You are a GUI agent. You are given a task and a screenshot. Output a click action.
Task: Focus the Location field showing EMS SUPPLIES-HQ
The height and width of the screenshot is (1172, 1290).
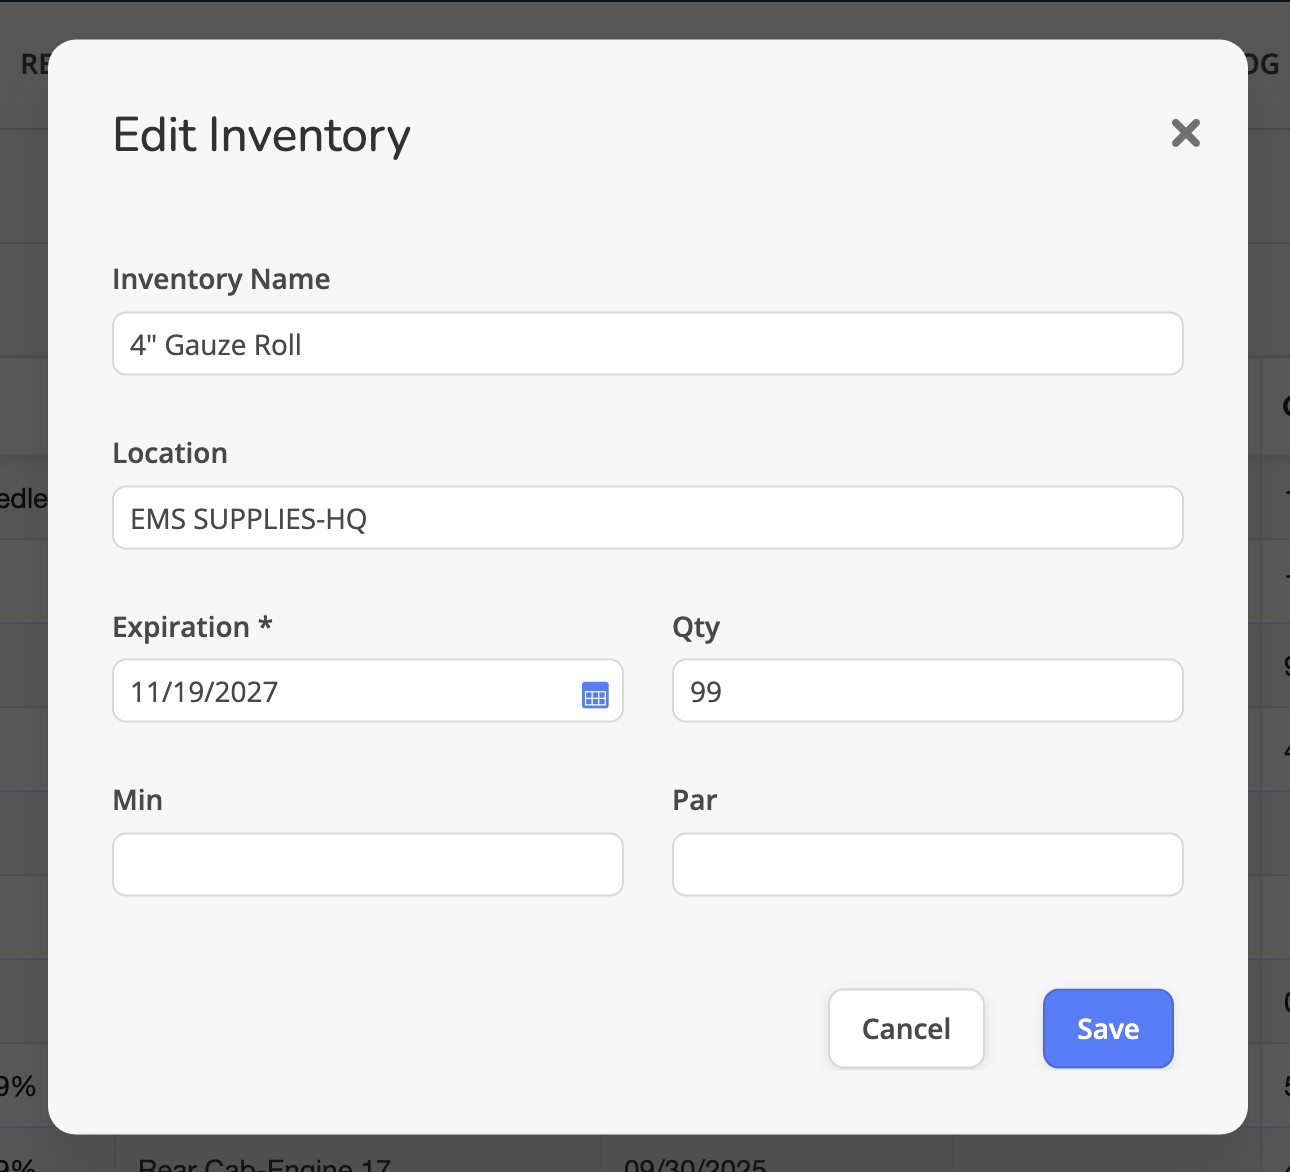tap(647, 518)
